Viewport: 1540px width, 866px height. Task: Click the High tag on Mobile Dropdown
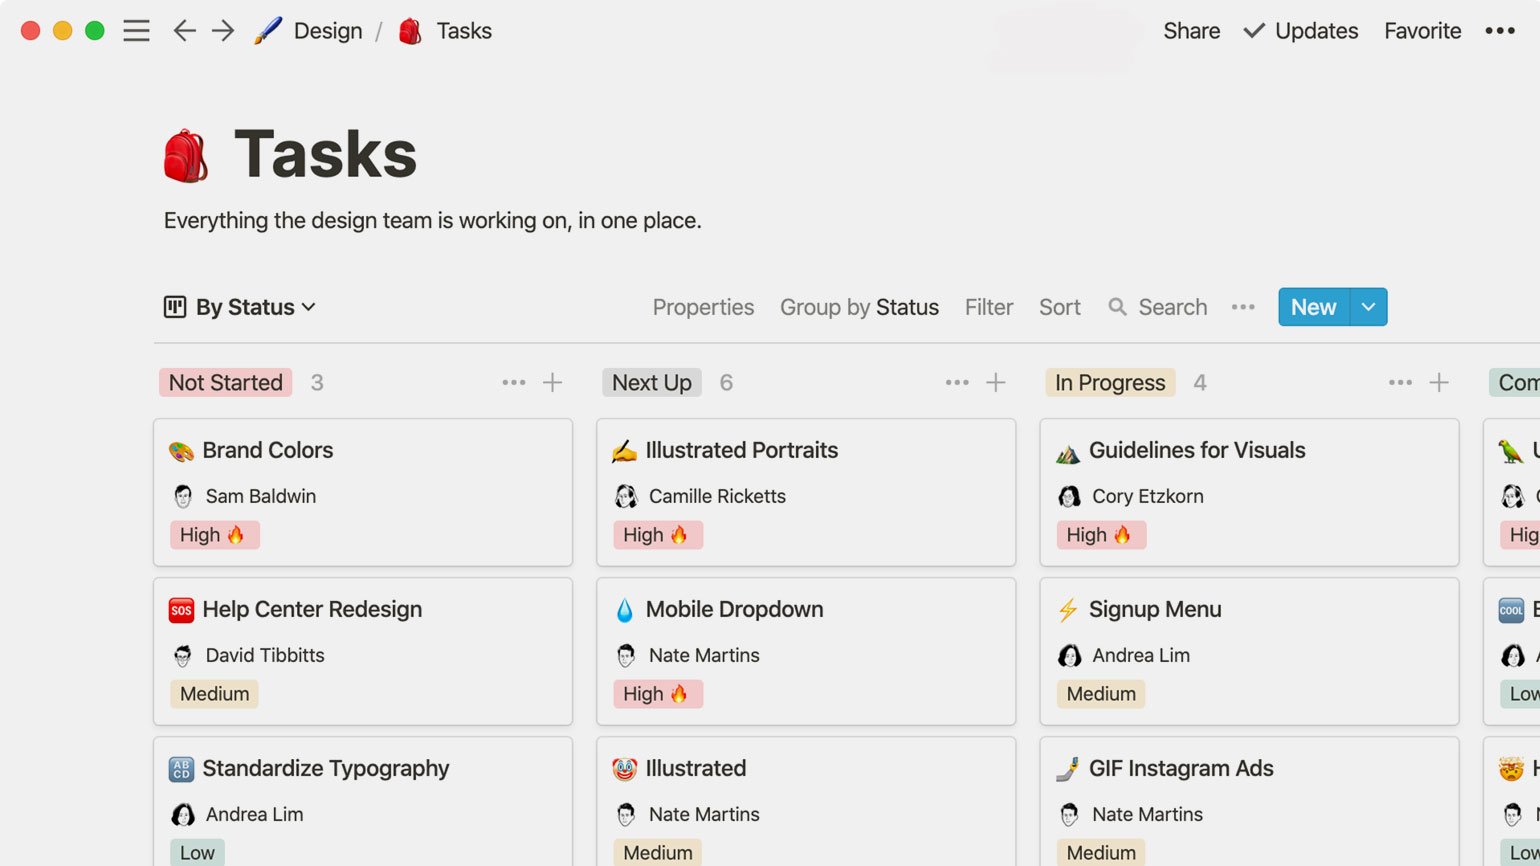(658, 694)
